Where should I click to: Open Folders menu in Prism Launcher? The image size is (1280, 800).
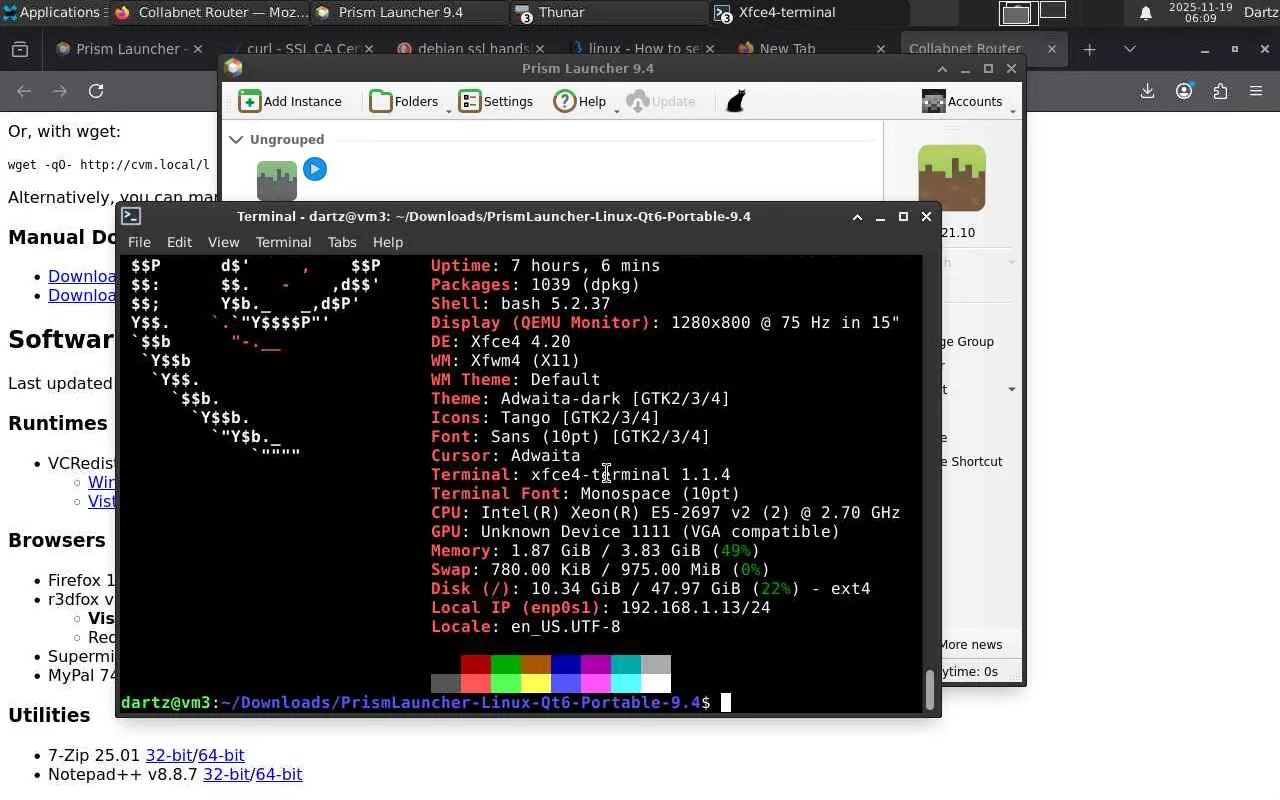click(x=405, y=101)
